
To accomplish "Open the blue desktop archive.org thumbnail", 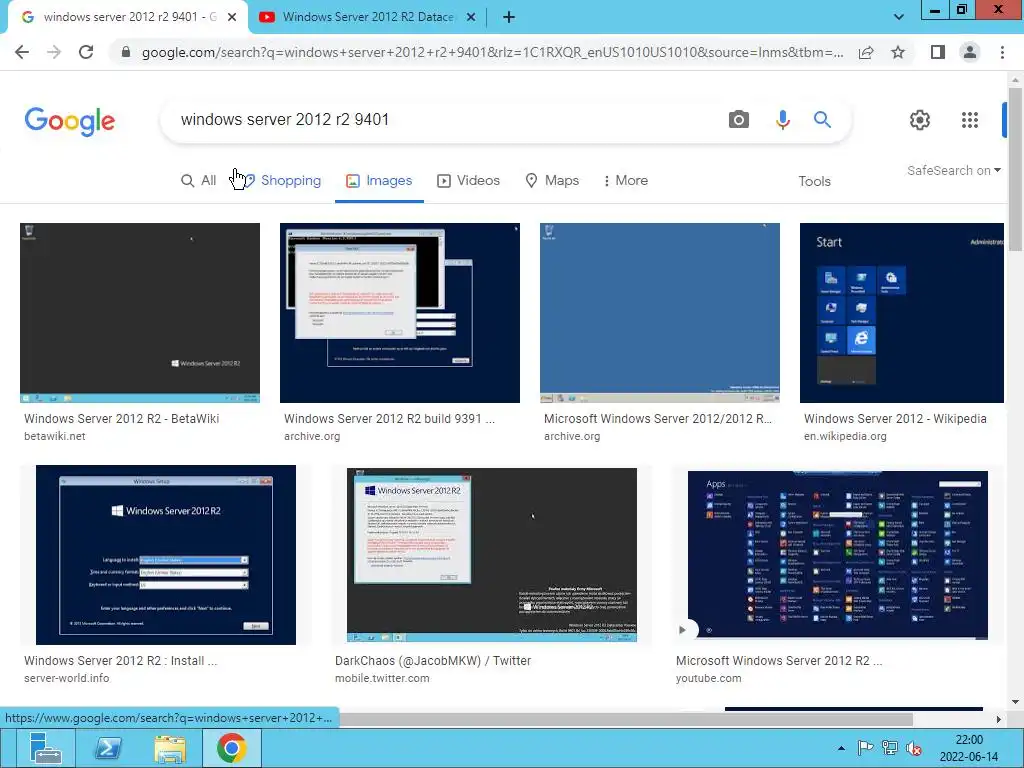I will click(x=660, y=313).
